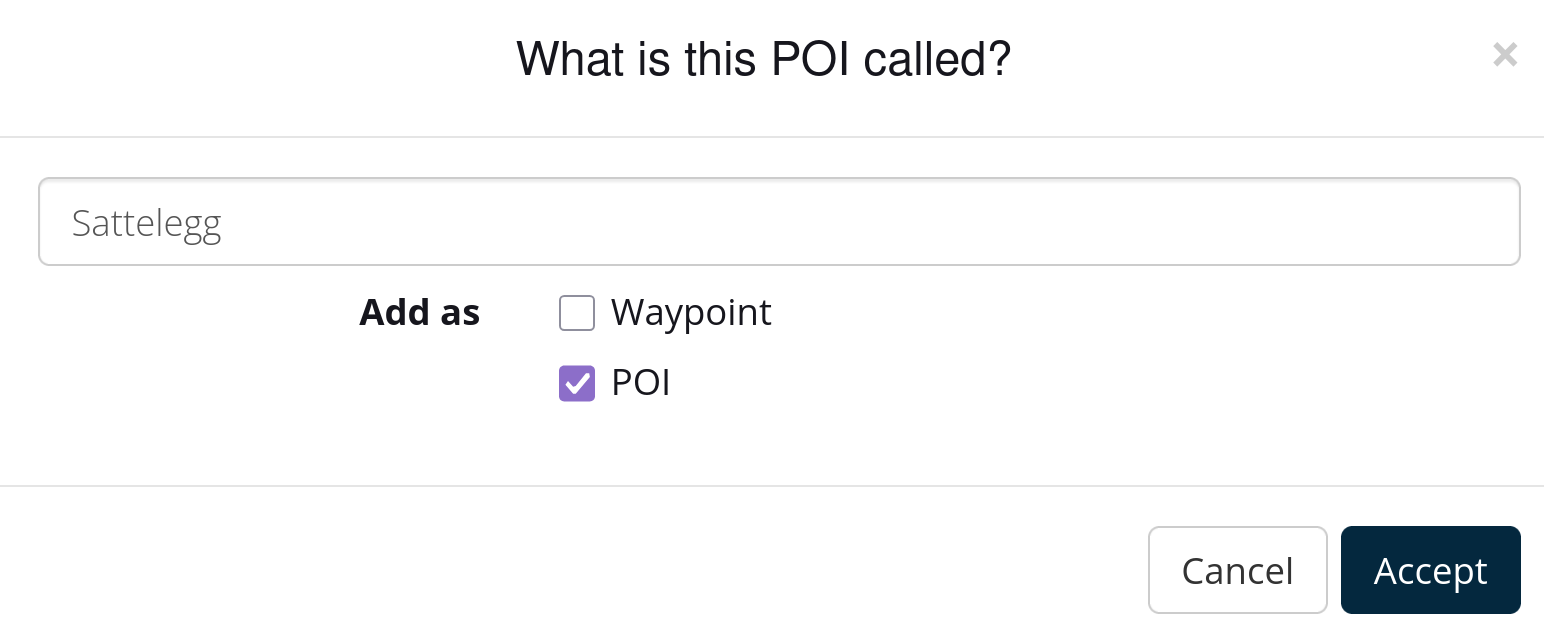This screenshot has width=1544, height=634.
Task: Close the POI naming dialog
Action: 1504,55
